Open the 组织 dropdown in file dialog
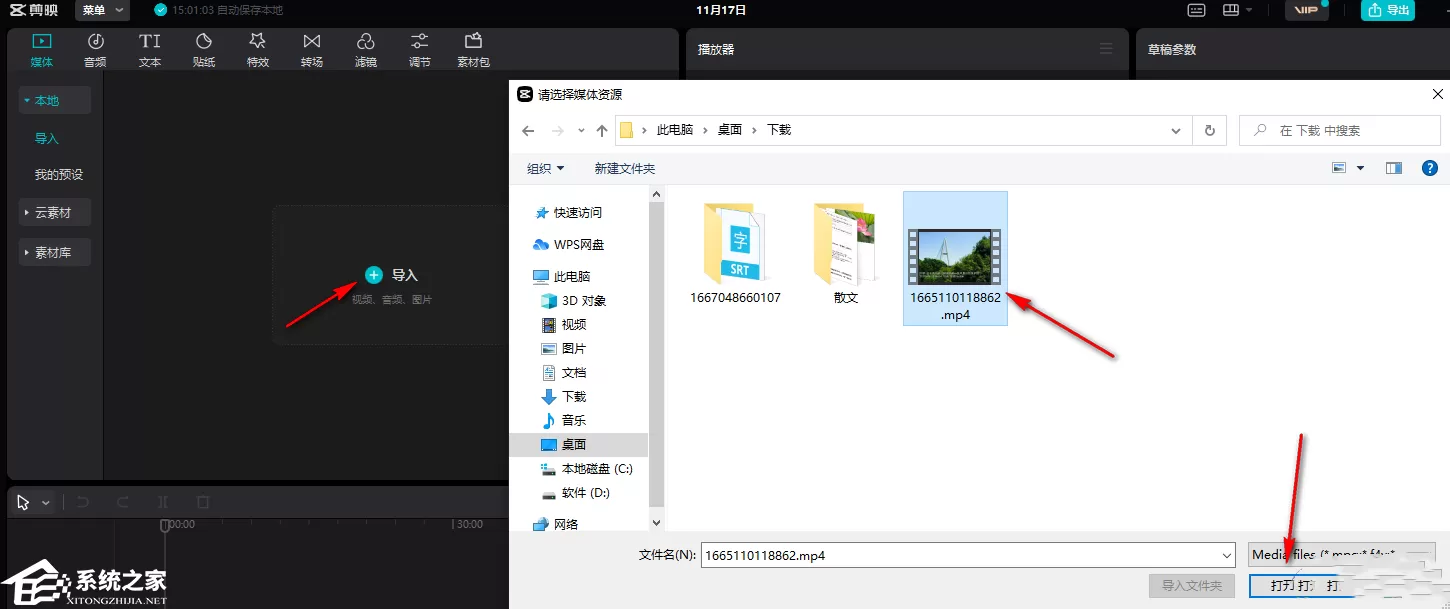Image resolution: width=1450 pixels, height=609 pixels. [x=546, y=168]
